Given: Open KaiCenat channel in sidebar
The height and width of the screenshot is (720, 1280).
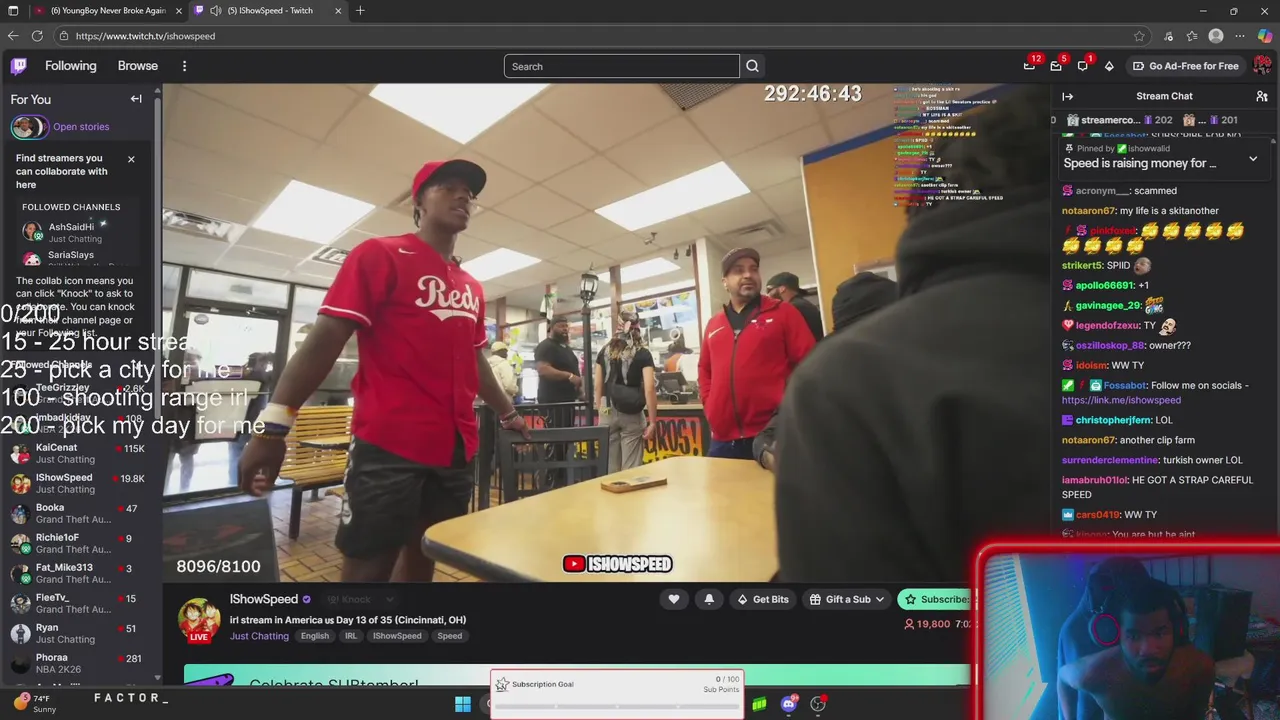Looking at the screenshot, I should point(78,454).
